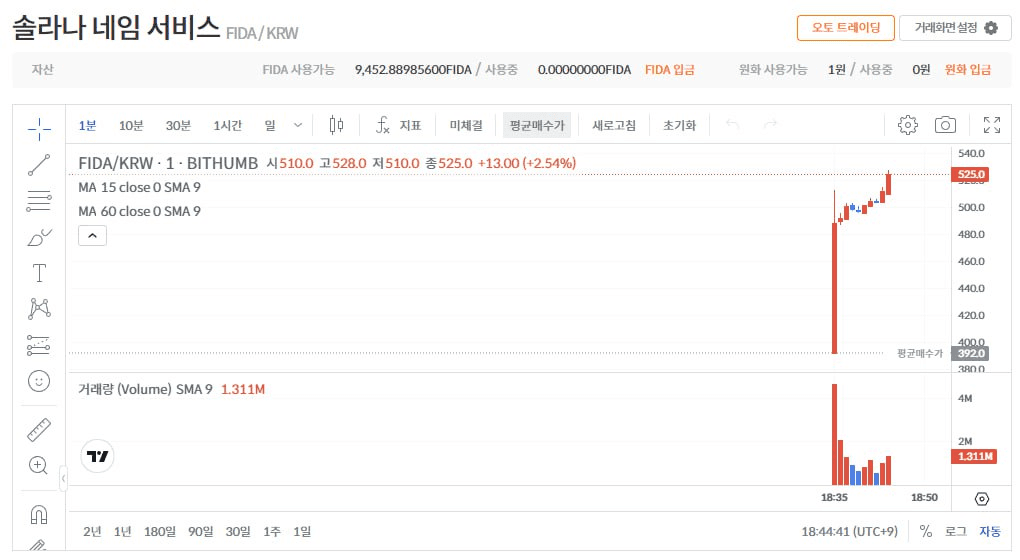Select the ruler measure tool

[x=39, y=430]
